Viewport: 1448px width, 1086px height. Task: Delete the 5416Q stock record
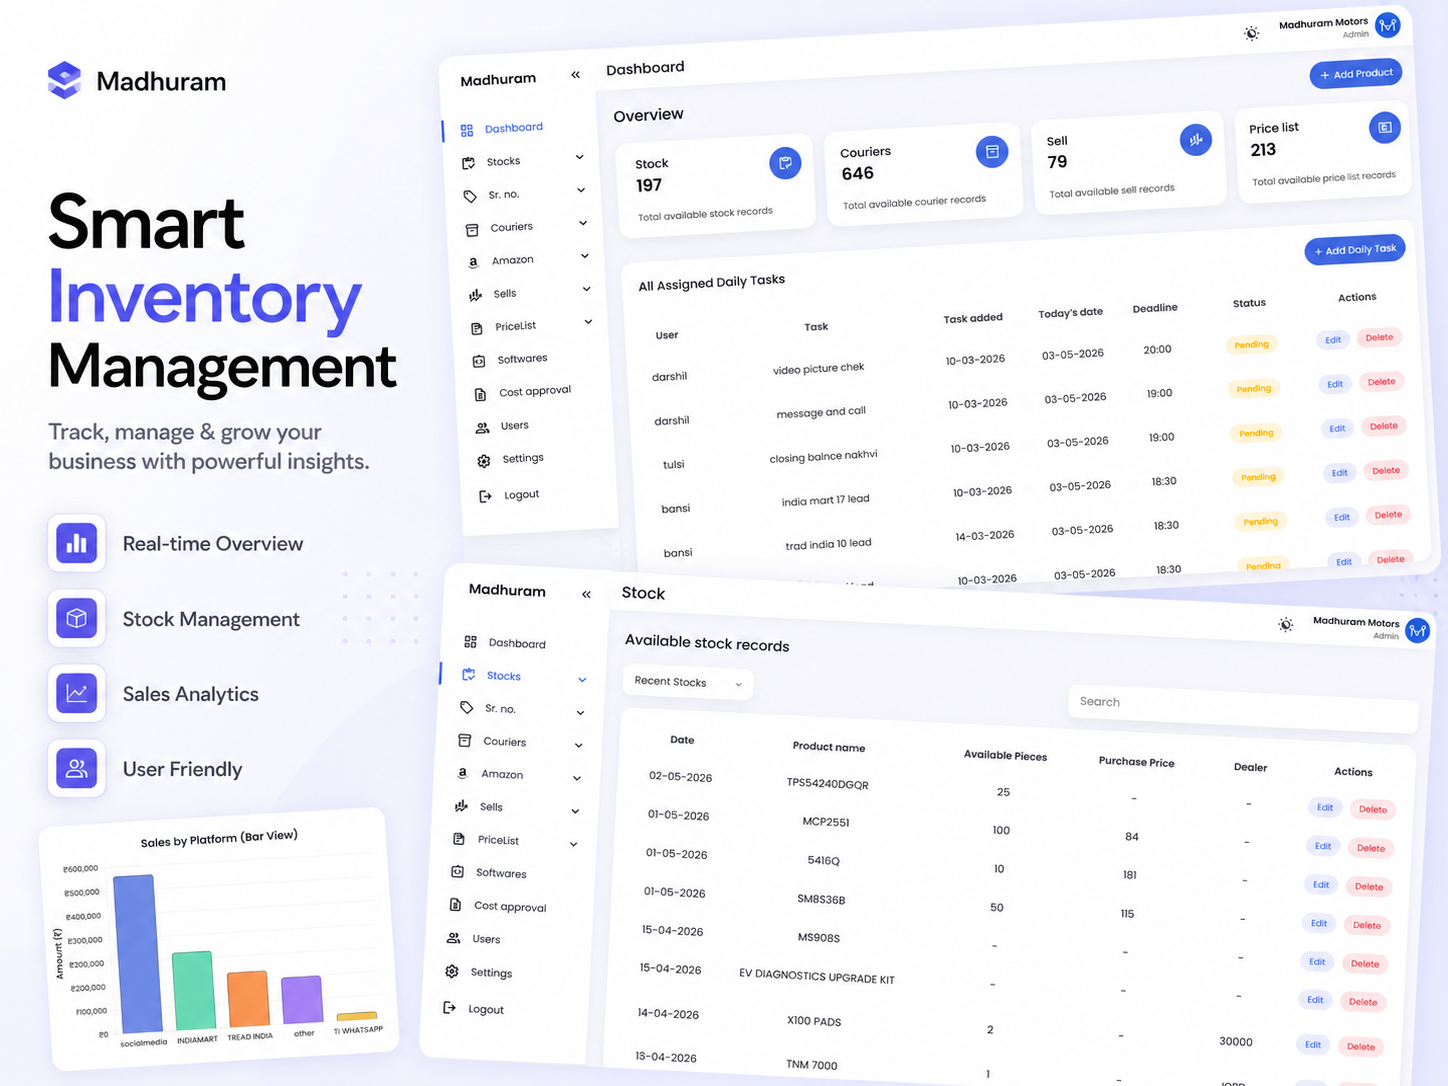pos(1369,887)
